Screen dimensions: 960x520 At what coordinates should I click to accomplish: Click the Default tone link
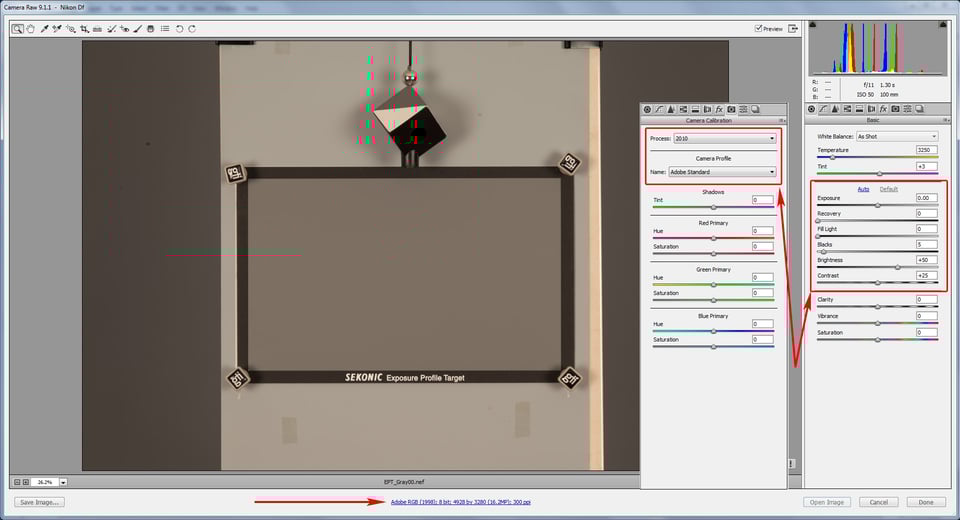[888, 189]
